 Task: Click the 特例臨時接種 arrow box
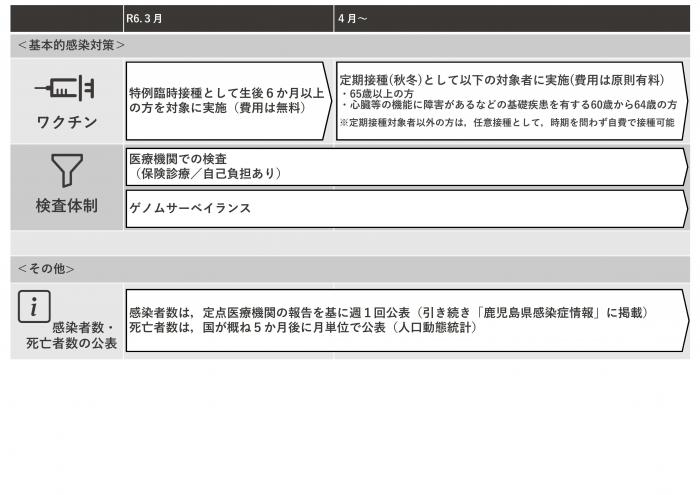click(x=228, y=100)
